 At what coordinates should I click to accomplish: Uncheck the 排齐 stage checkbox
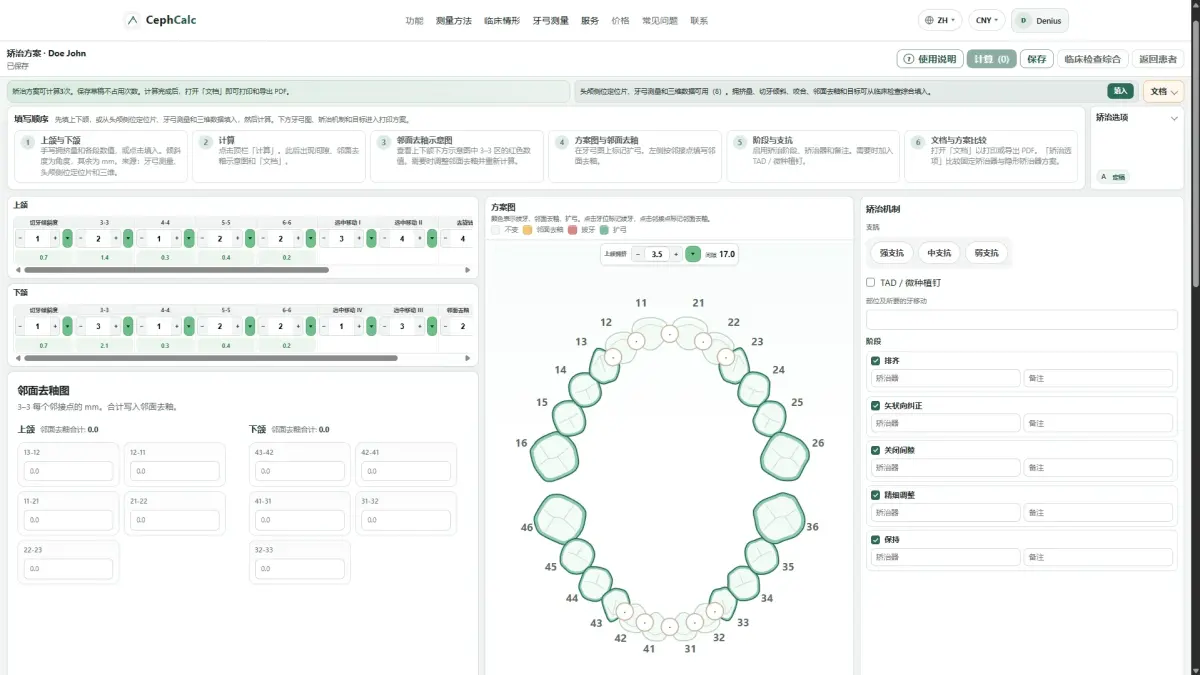click(x=876, y=360)
